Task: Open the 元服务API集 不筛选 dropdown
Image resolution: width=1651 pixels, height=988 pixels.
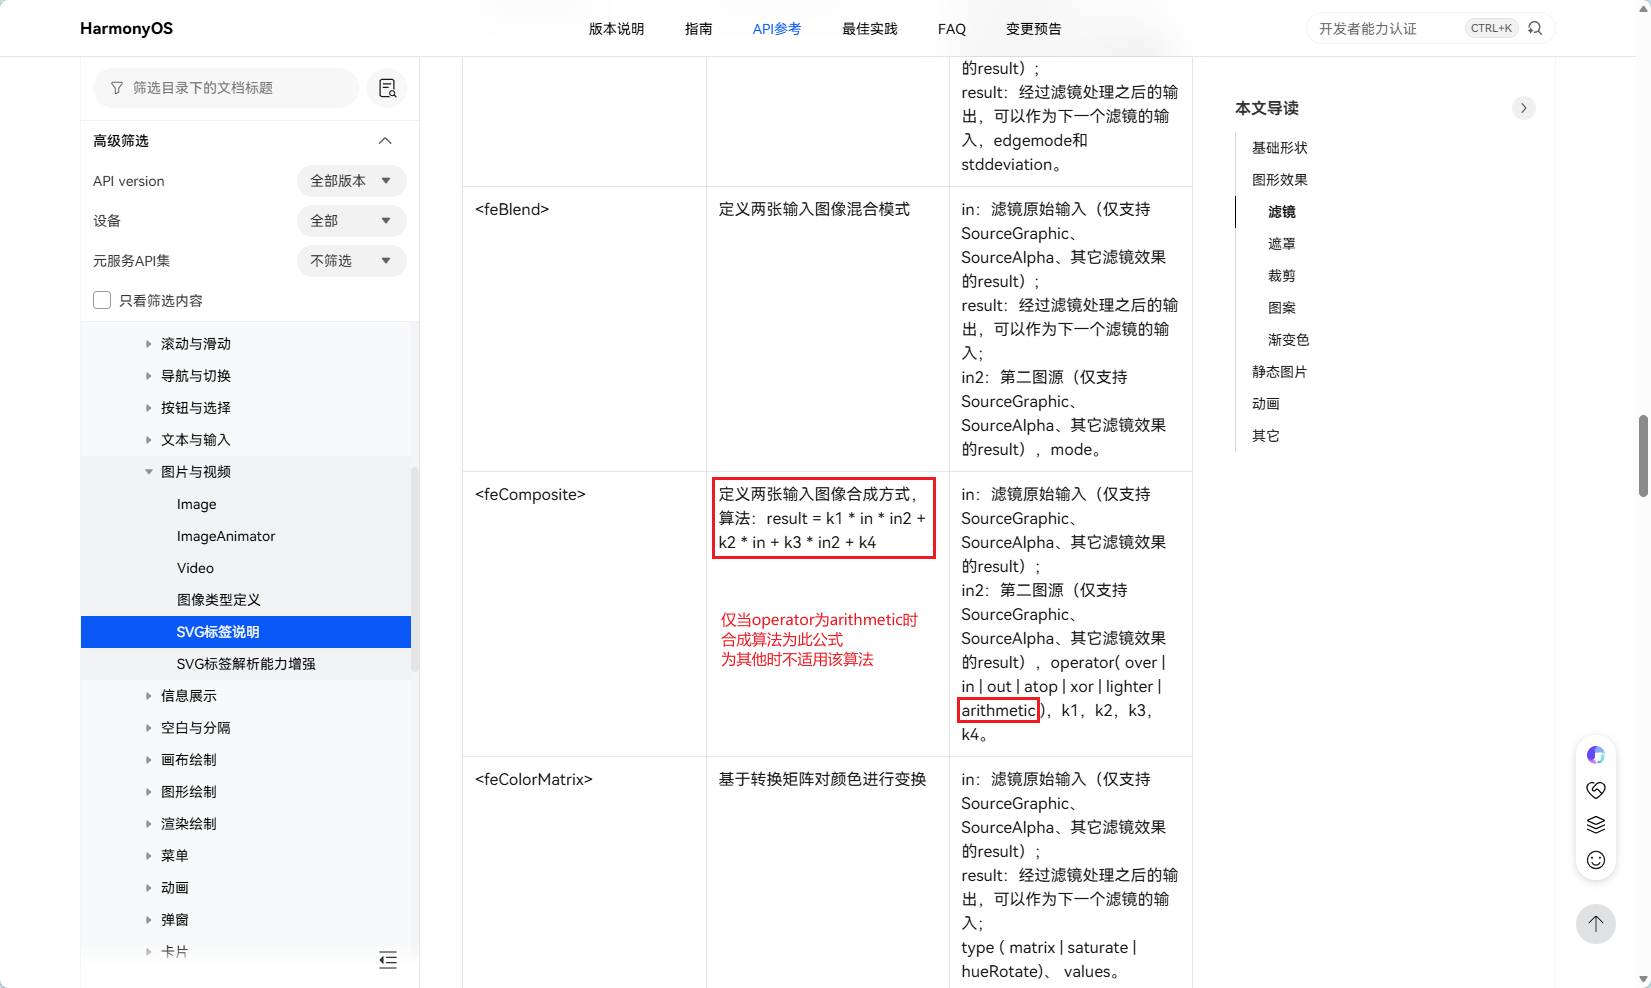Action: 352,261
